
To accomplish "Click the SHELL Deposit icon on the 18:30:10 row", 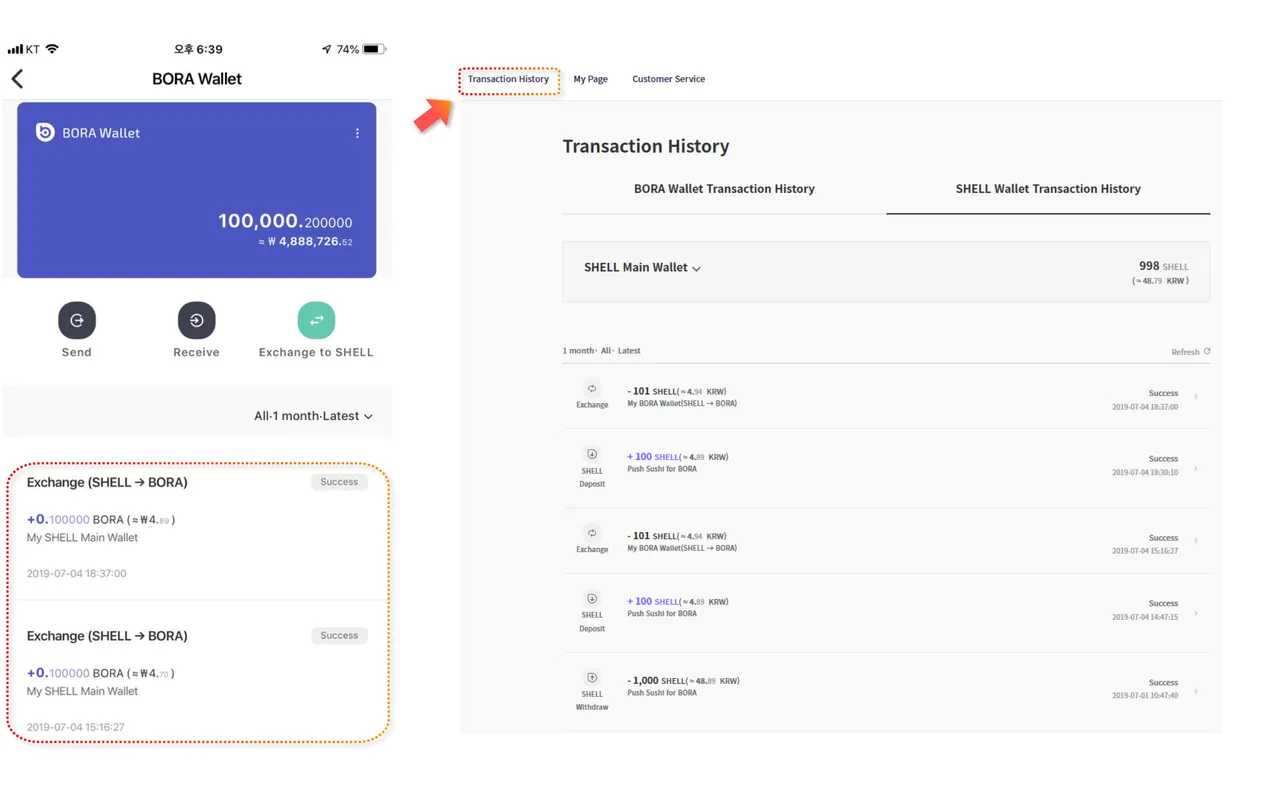I will [592, 454].
